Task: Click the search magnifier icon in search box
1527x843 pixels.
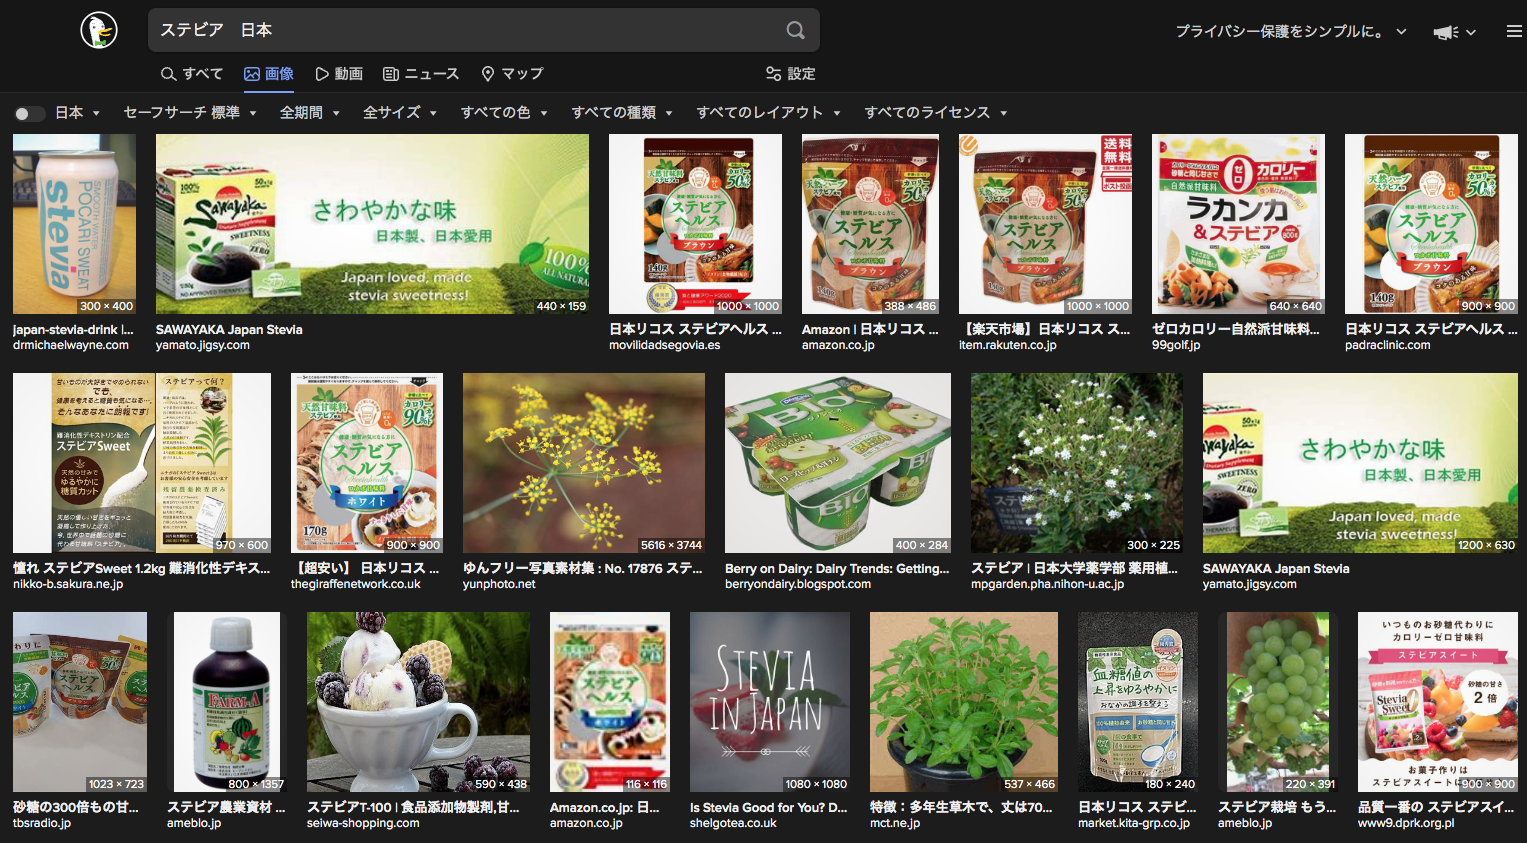Action: (795, 30)
